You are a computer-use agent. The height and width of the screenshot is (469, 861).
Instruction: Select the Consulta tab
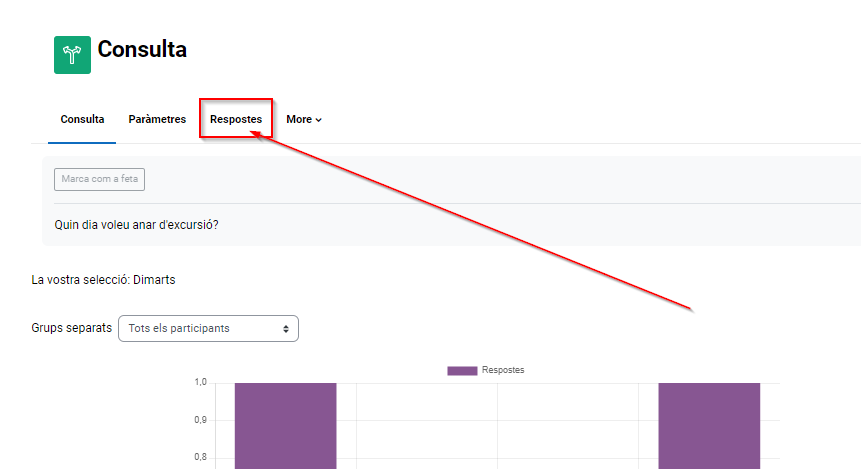tap(82, 119)
